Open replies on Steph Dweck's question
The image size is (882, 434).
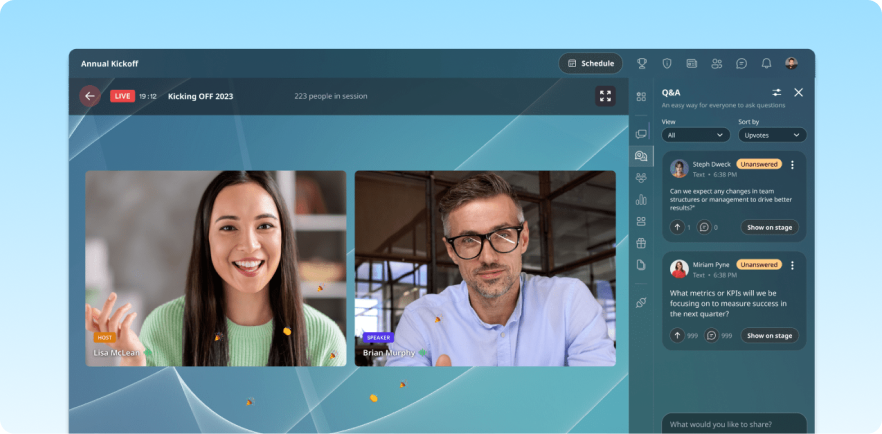(x=704, y=227)
